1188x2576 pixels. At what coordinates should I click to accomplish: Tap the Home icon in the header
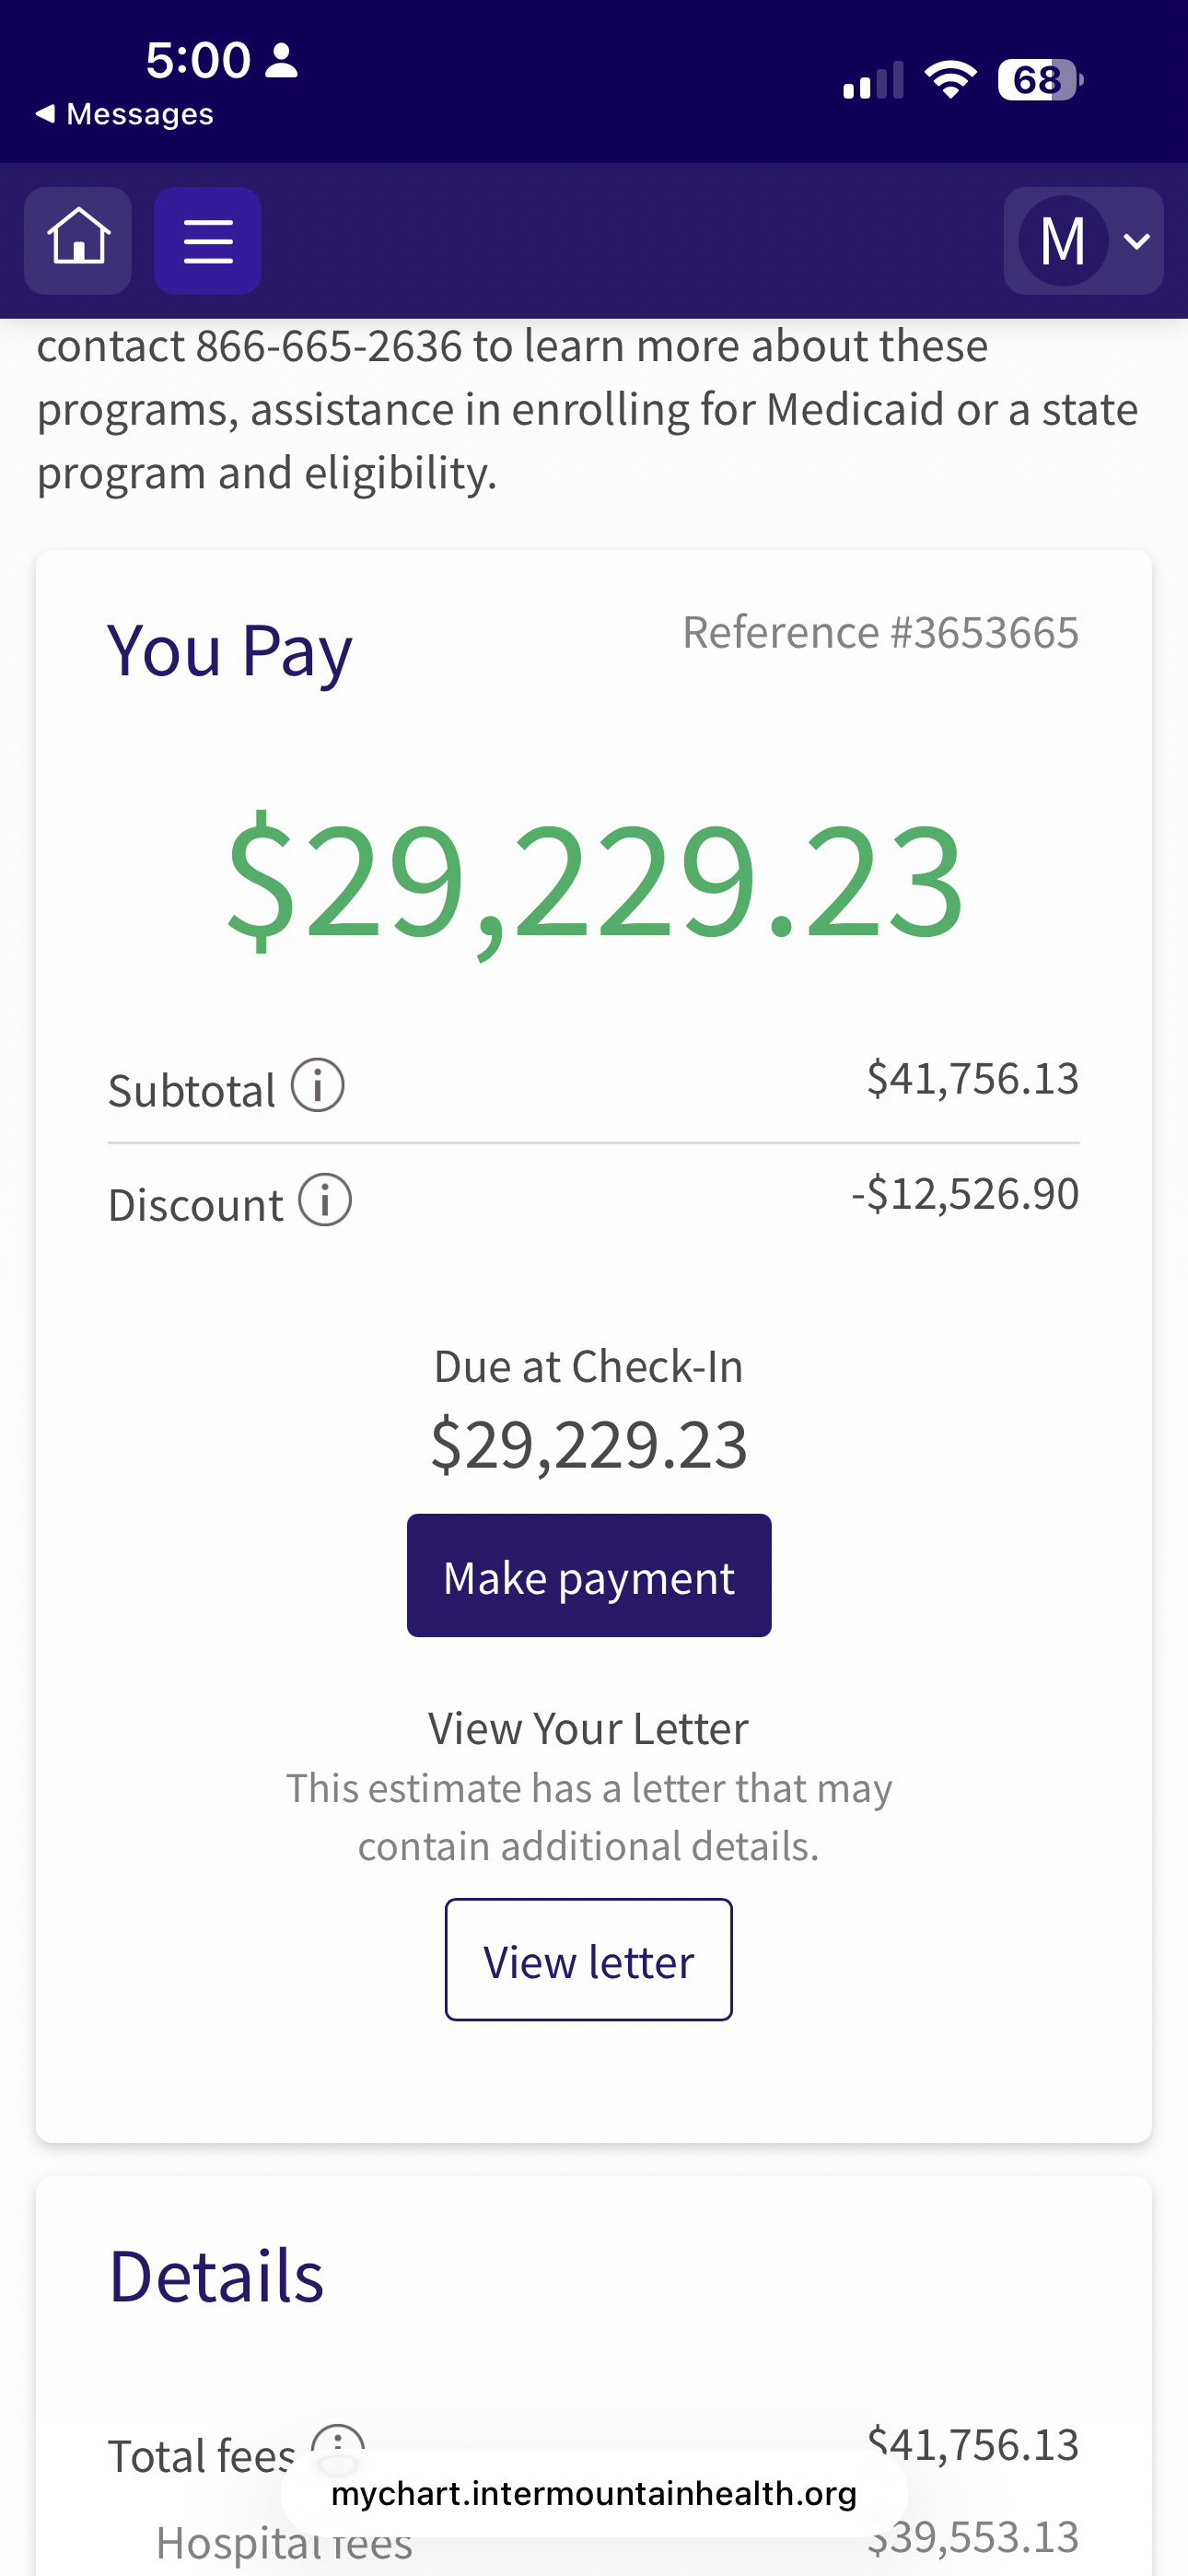pos(78,240)
